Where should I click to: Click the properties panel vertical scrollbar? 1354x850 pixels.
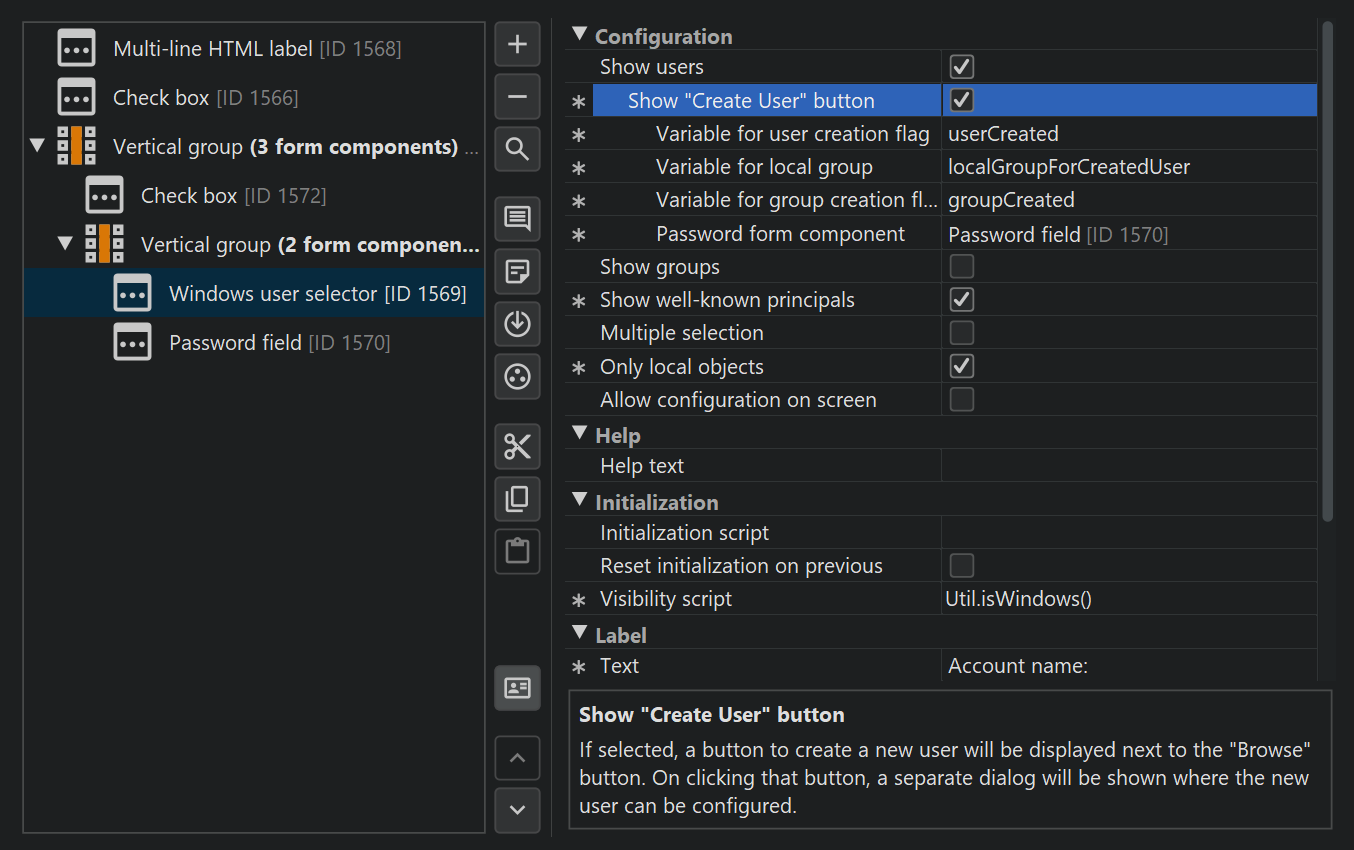coord(1327,270)
